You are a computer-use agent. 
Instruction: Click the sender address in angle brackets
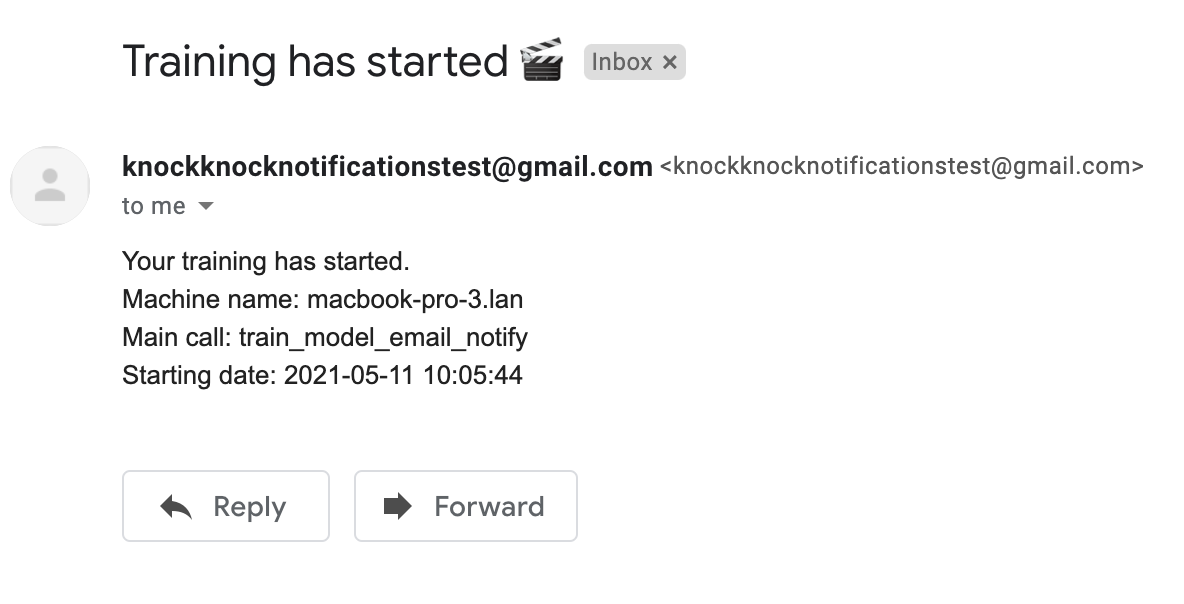(901, 166)
